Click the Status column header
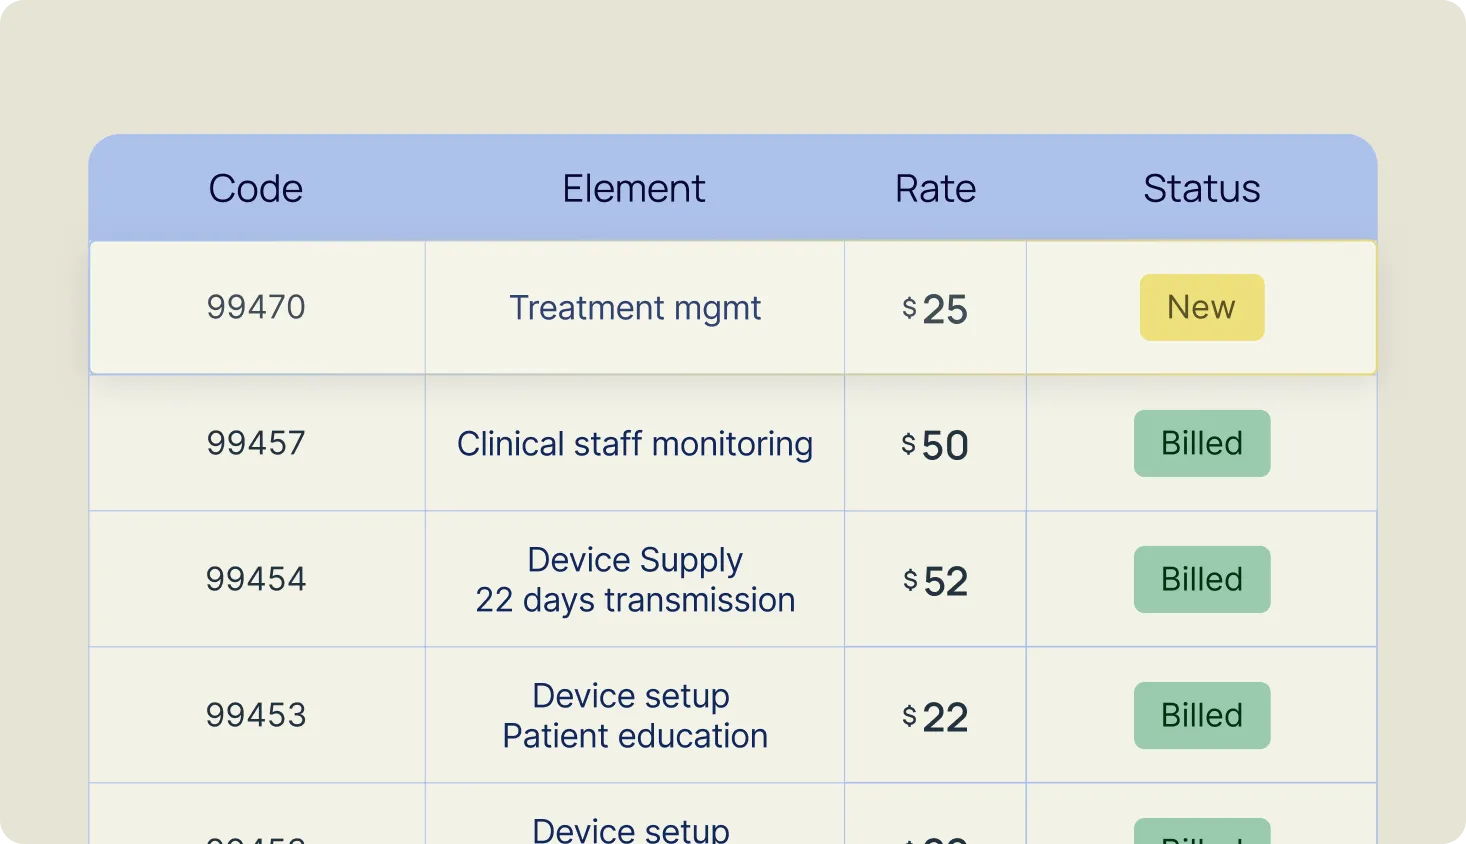The height and width of the screenshot is (844, 1466). (x=1202, y=188)
